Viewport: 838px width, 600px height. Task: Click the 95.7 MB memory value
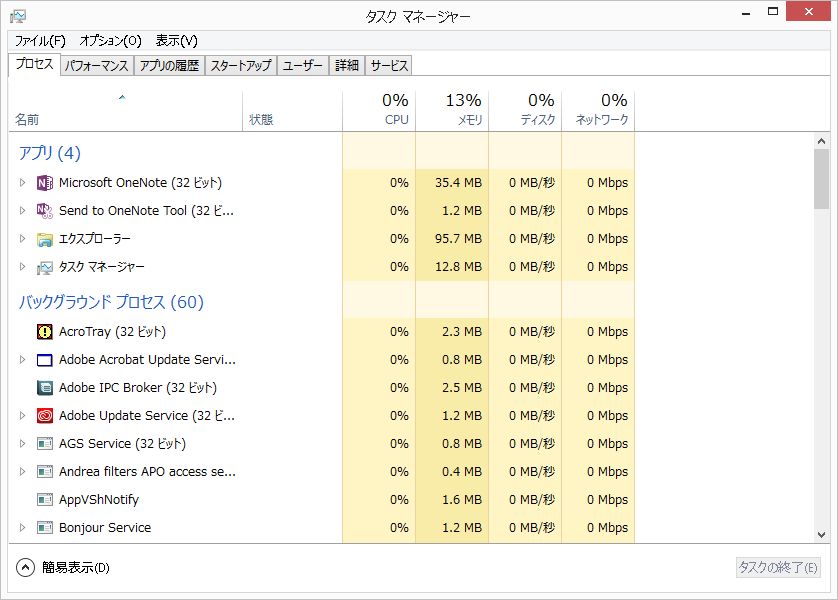[458, 239]
